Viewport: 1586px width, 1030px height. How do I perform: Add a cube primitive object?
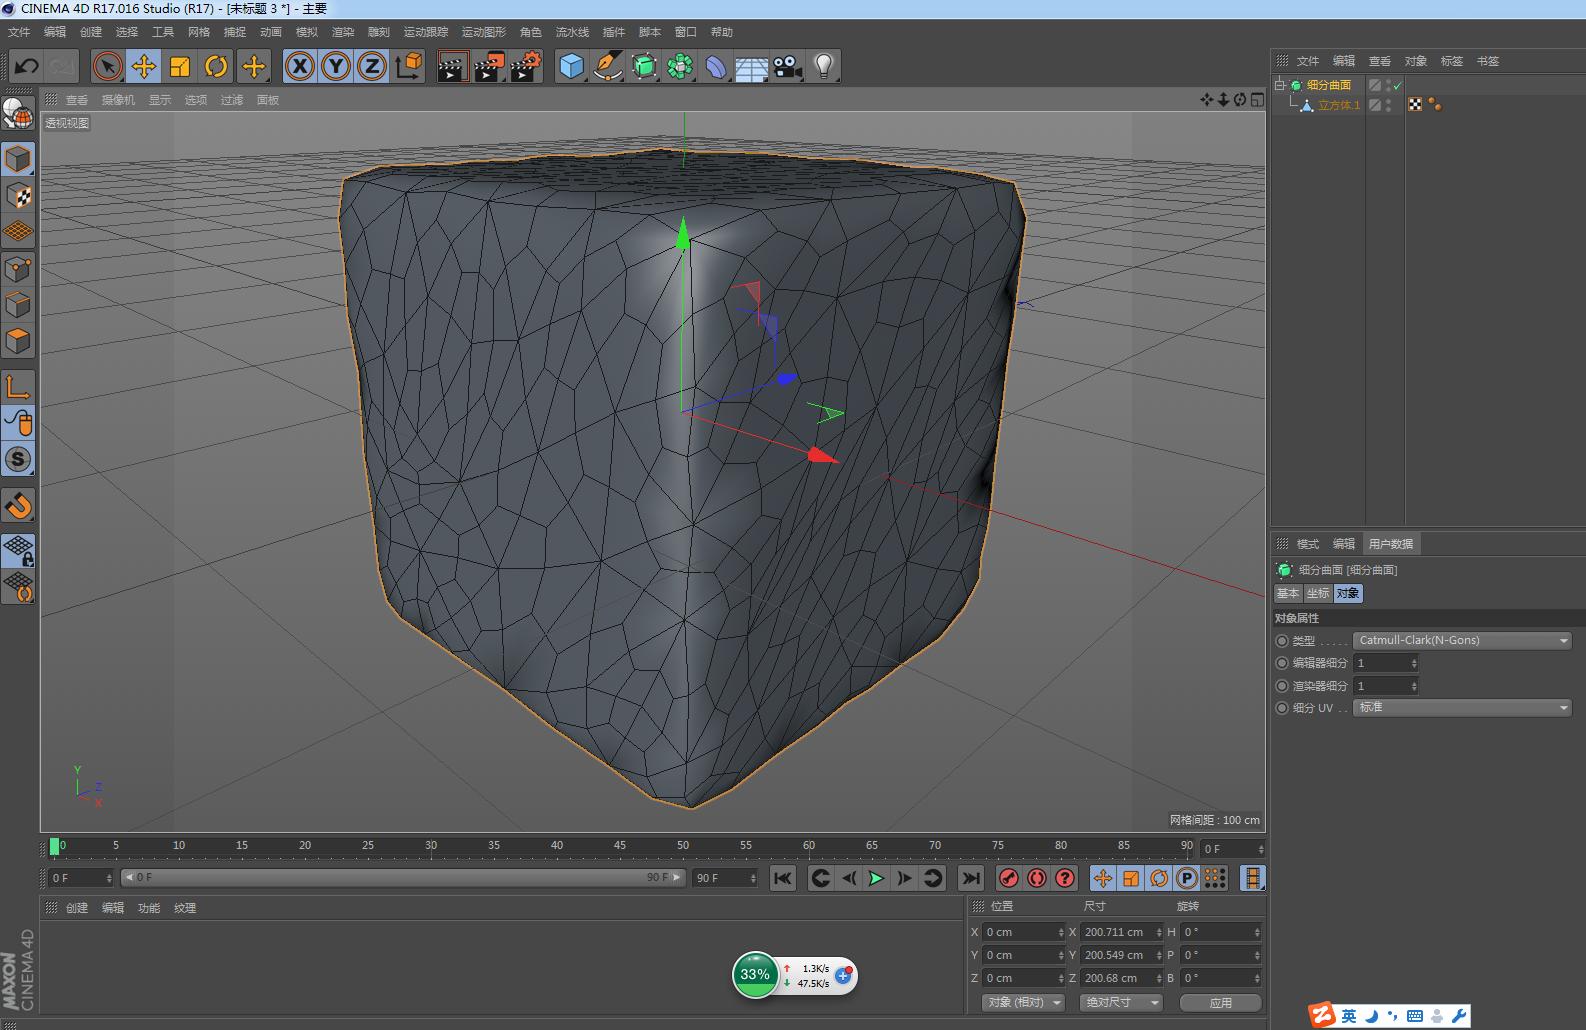point(571,67)
